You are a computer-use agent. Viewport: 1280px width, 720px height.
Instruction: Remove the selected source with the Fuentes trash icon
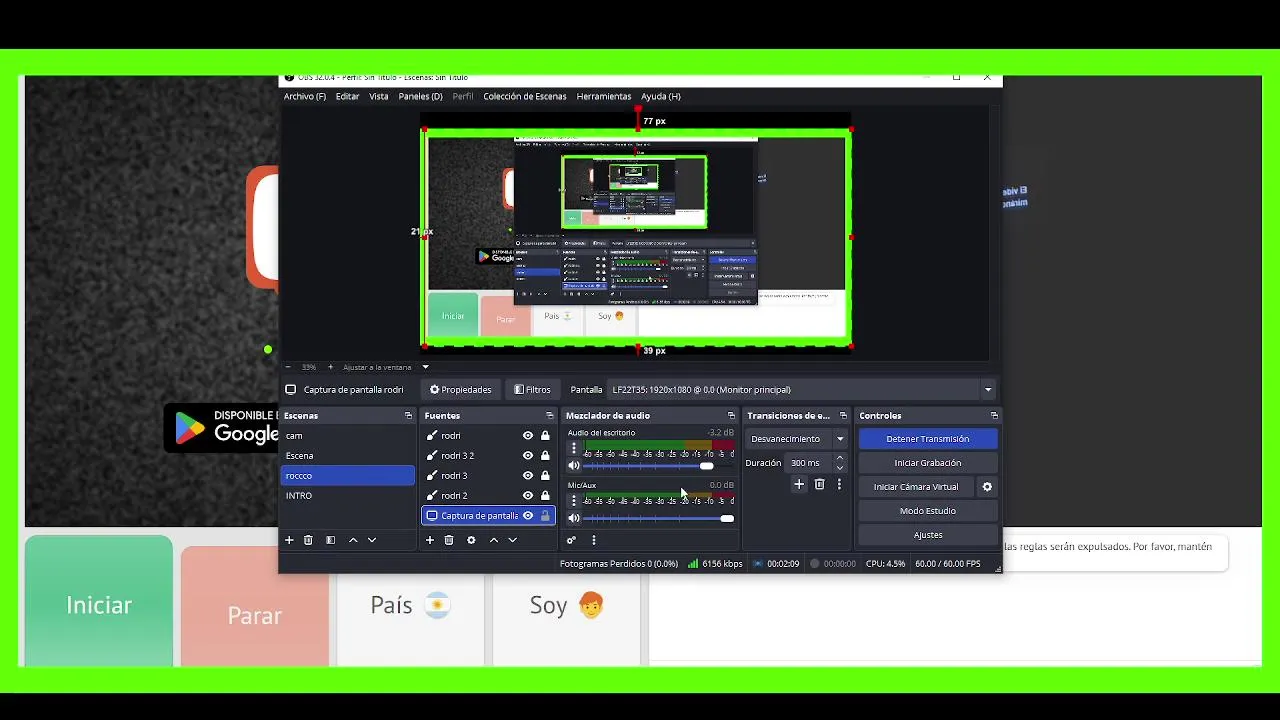(449, 540)
